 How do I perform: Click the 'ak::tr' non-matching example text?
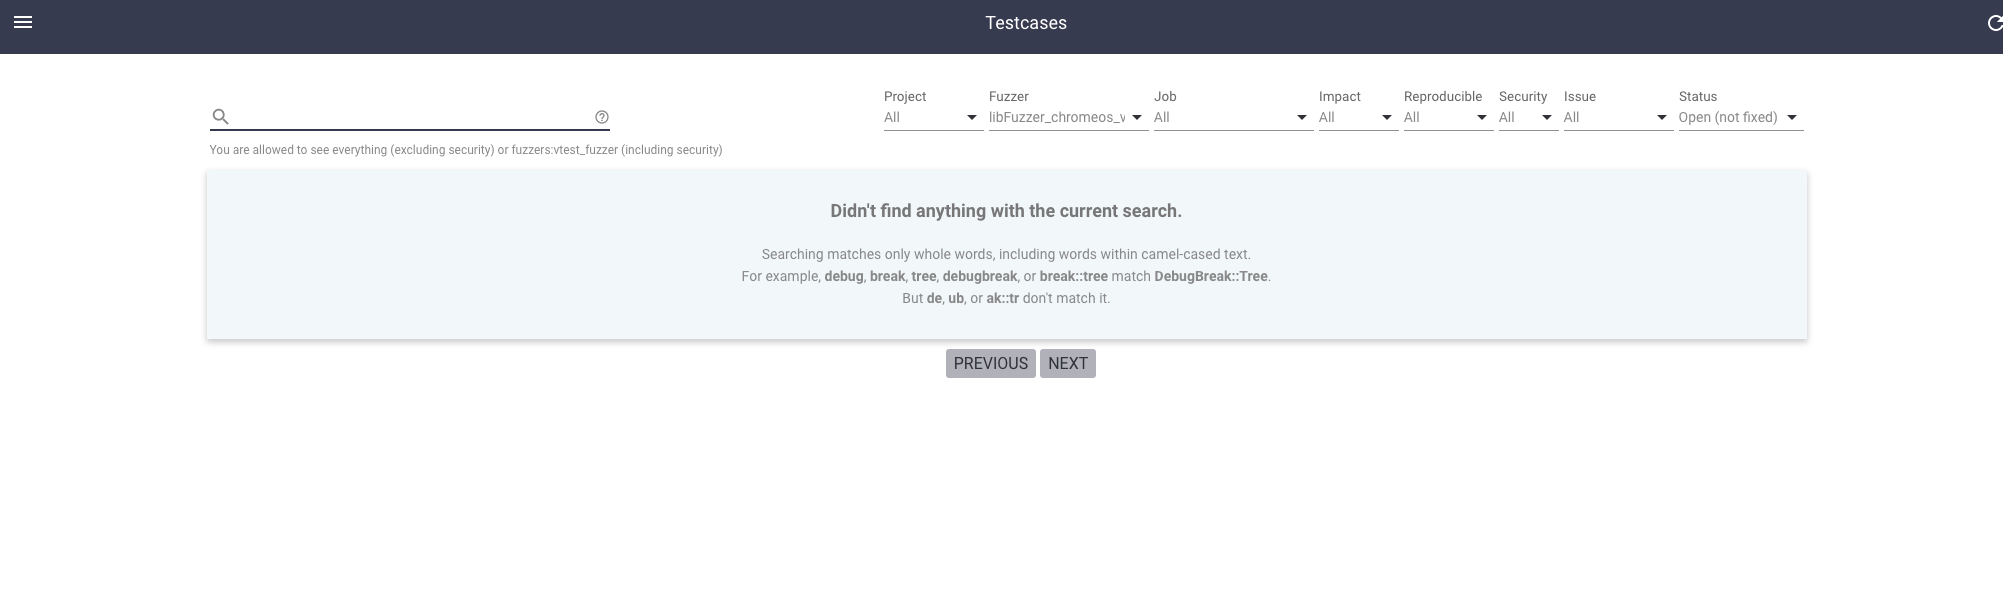[x=1003, y=298]
